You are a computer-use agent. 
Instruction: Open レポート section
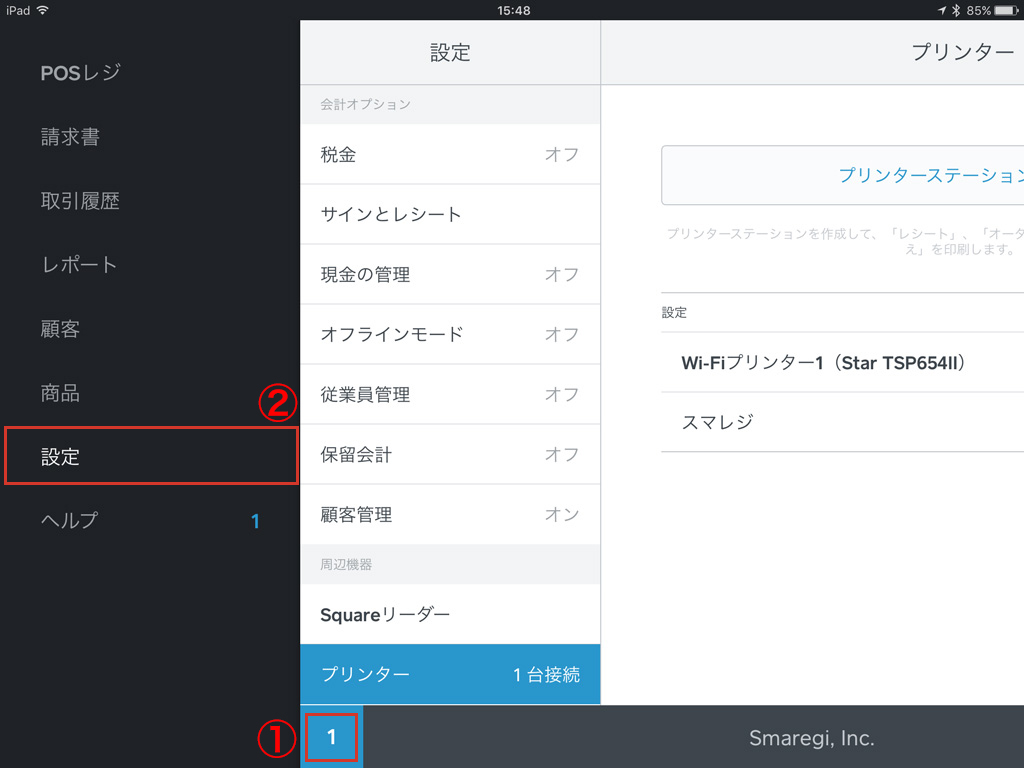coord(79,265)
